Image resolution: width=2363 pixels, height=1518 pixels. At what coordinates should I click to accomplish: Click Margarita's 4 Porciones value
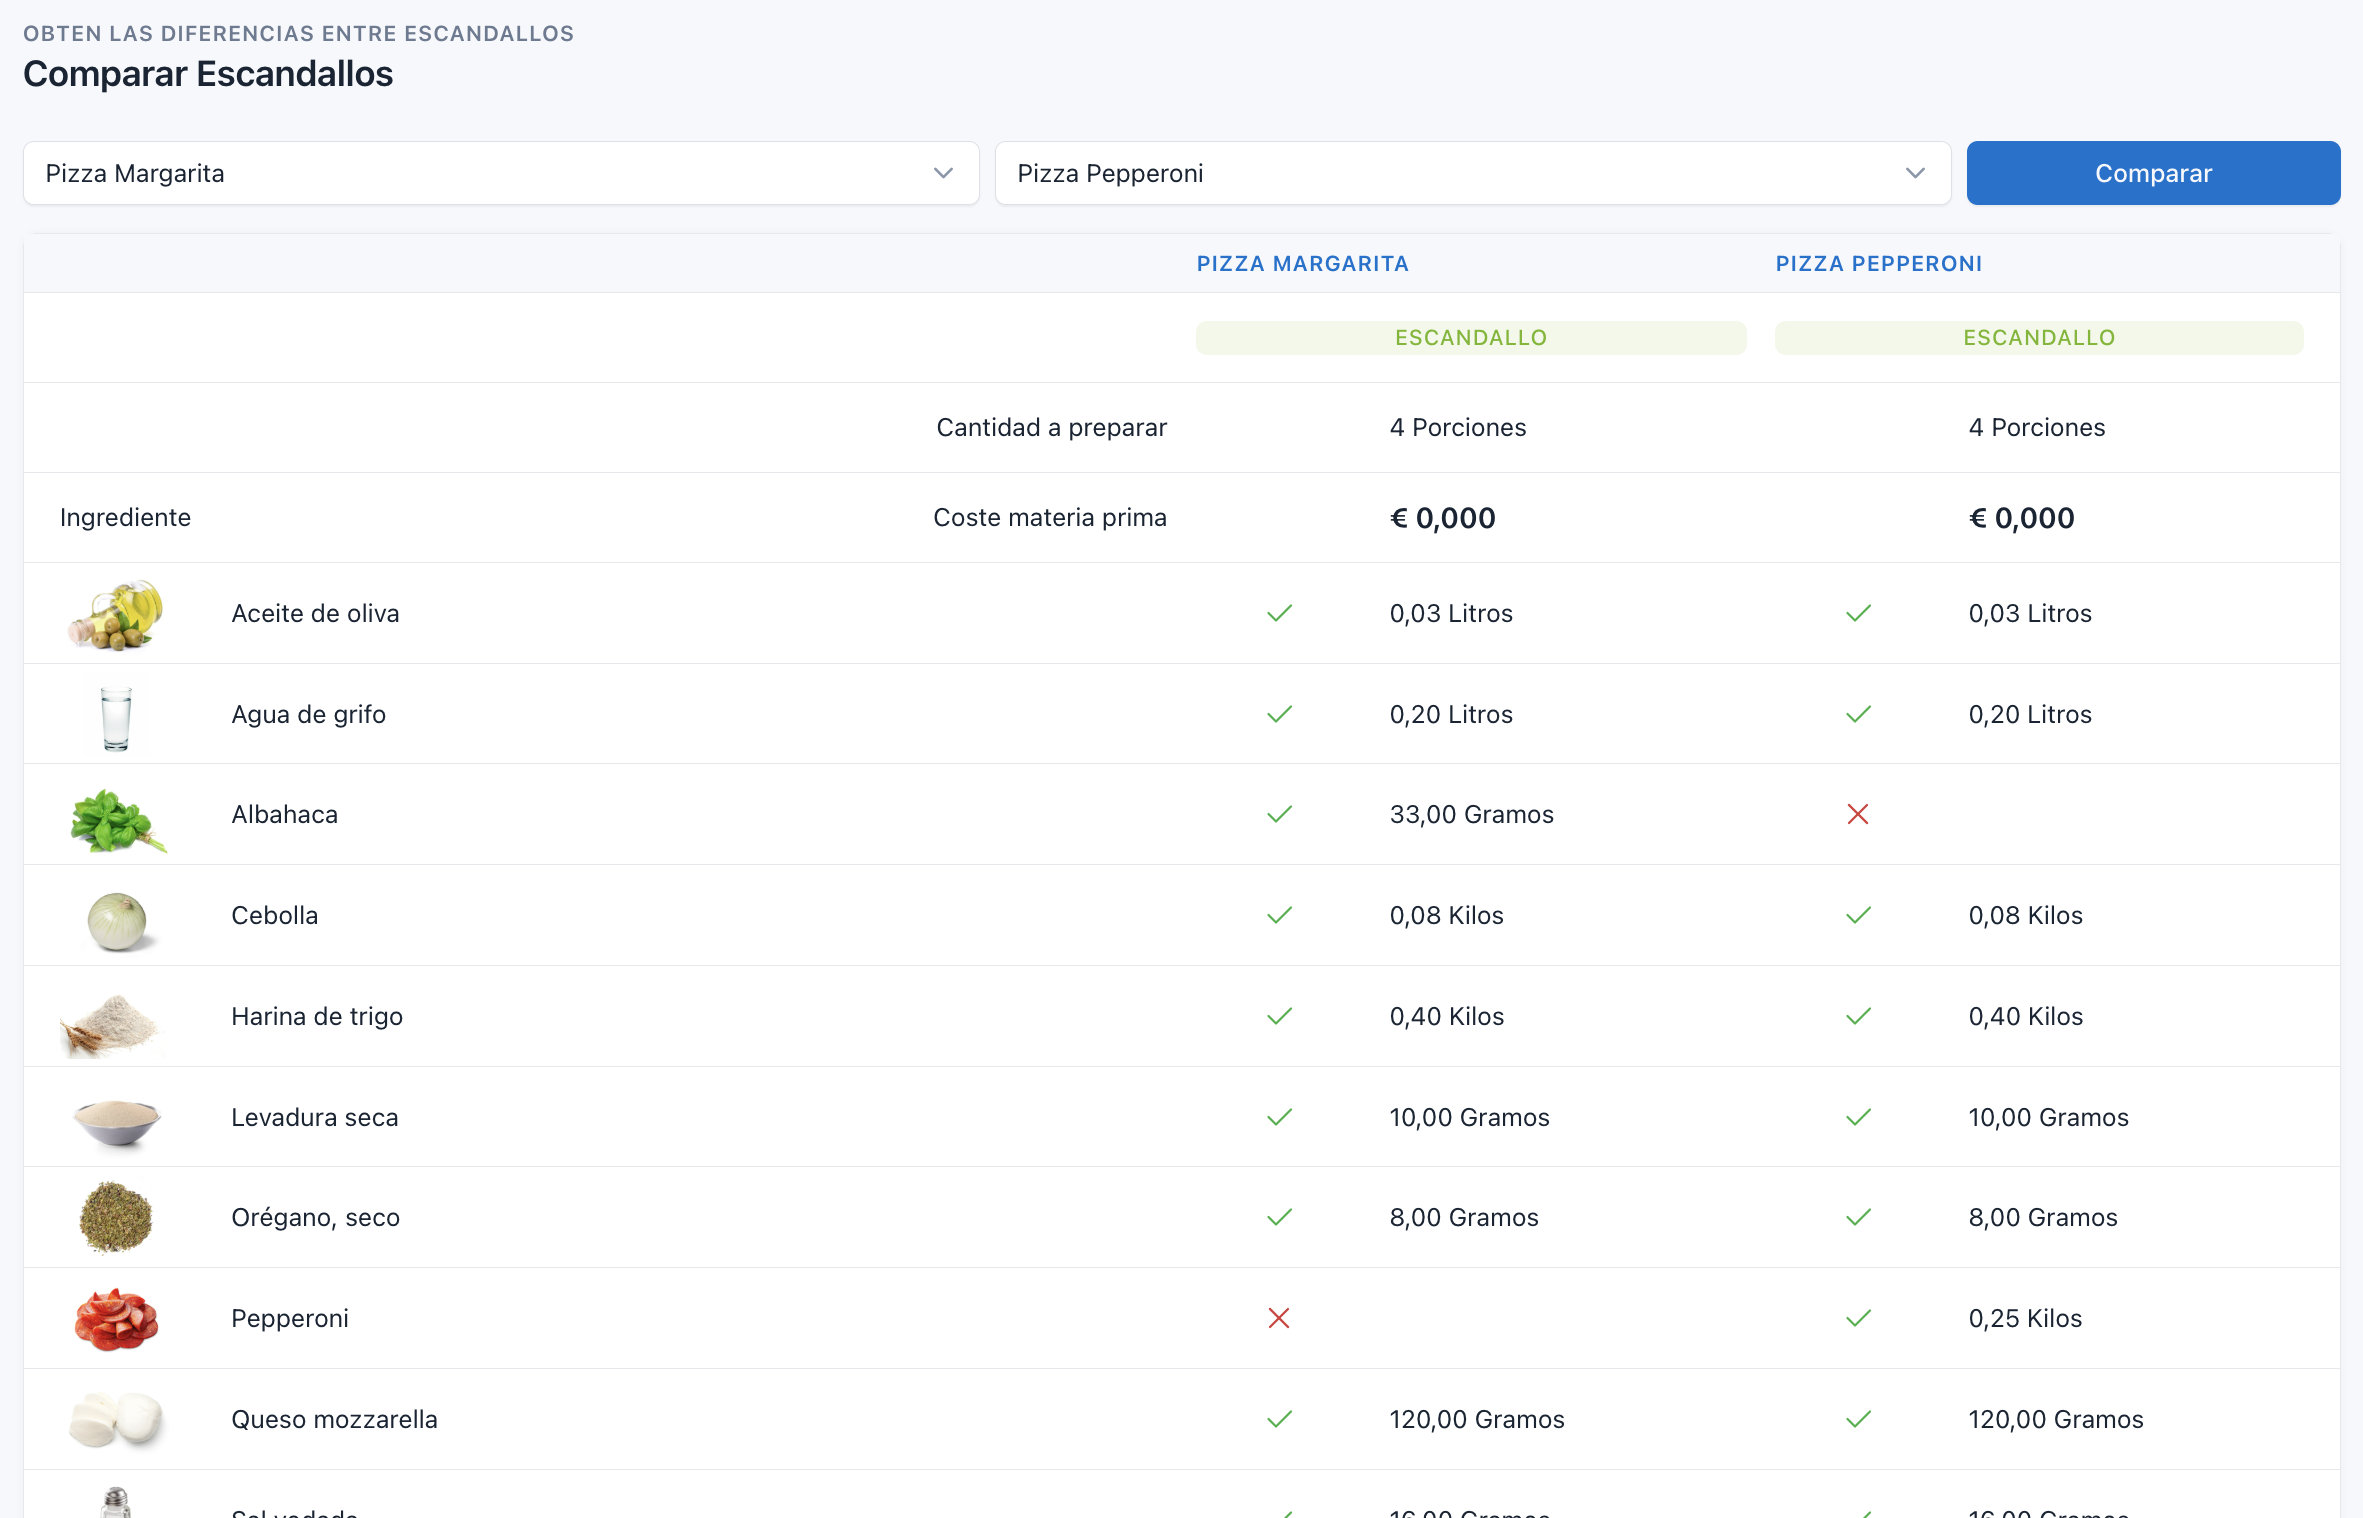click(1457, 427)
